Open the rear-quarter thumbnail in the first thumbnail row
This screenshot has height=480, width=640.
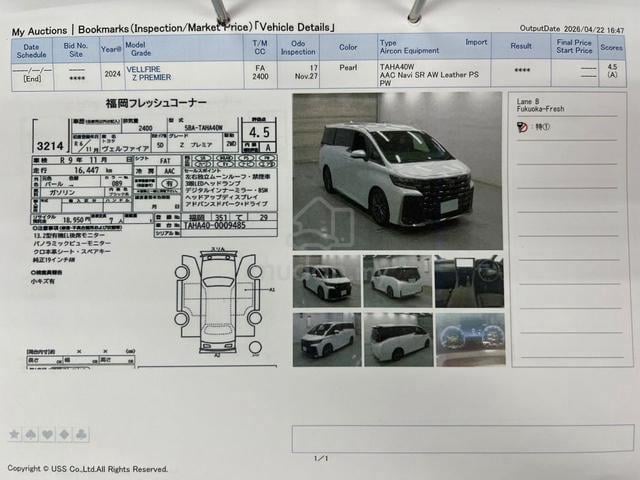398,281
